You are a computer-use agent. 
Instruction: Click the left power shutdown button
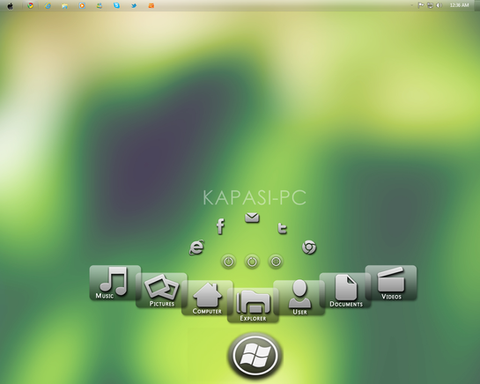pyautogui.click(x=228, y=262)
